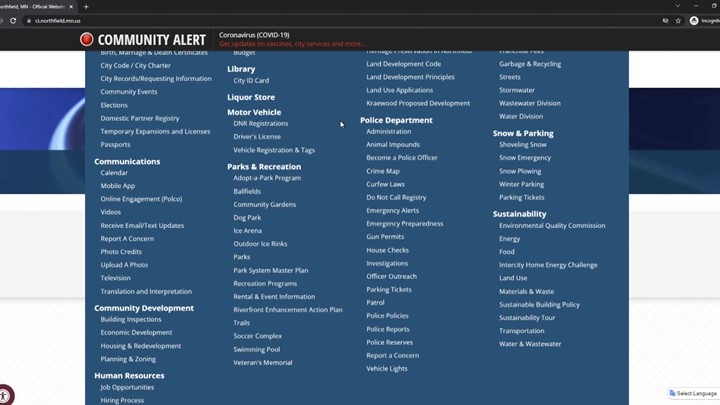Go to Ice Arena page
720x405 pixels.
tap(248, 231)
